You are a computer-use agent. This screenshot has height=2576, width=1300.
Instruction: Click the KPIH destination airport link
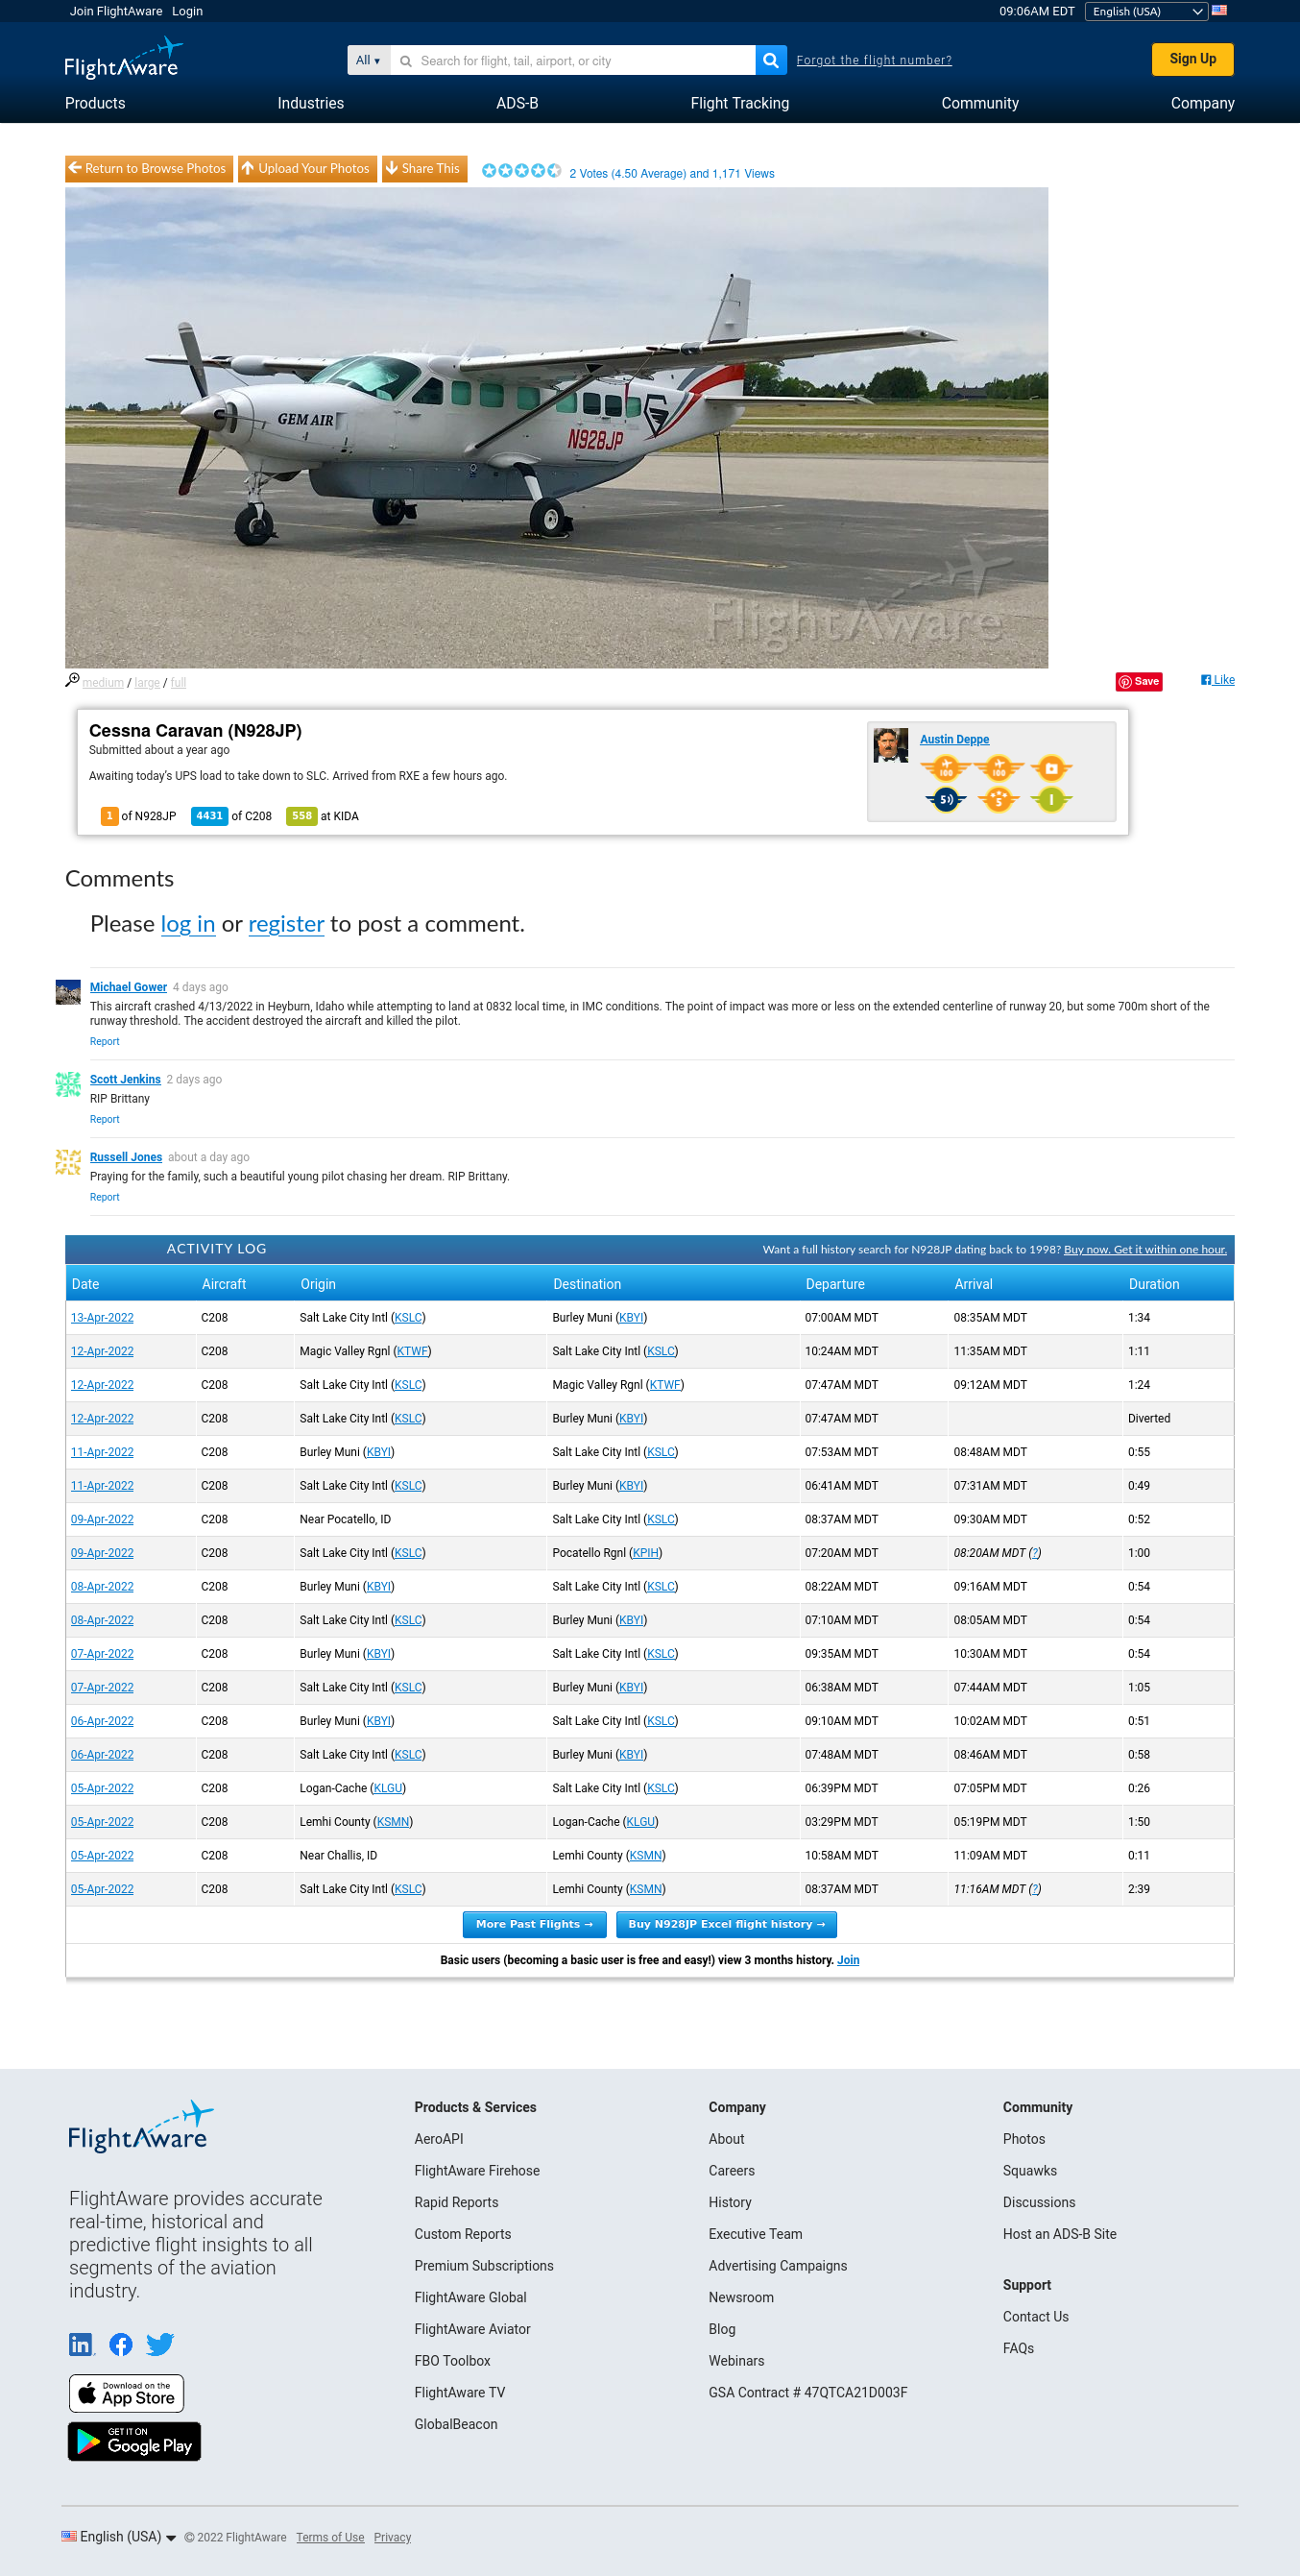[x=645, y=1553]
